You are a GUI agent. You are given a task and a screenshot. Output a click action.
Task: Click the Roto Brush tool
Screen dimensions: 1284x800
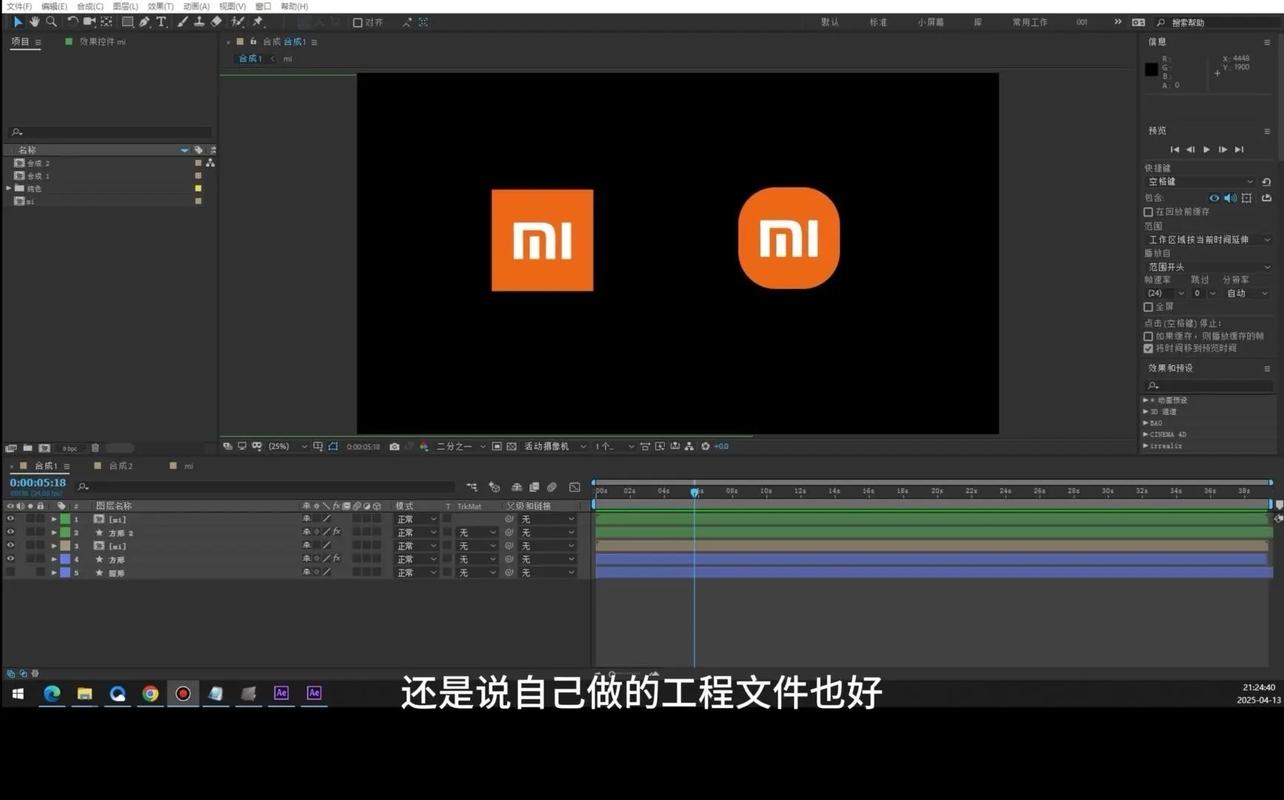236,22
